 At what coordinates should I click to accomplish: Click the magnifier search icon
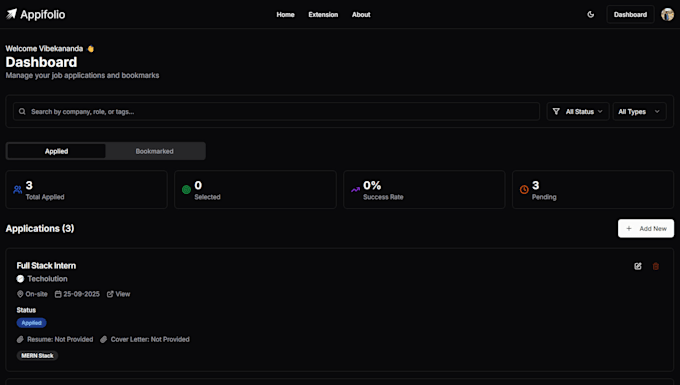tap(22, 111)
